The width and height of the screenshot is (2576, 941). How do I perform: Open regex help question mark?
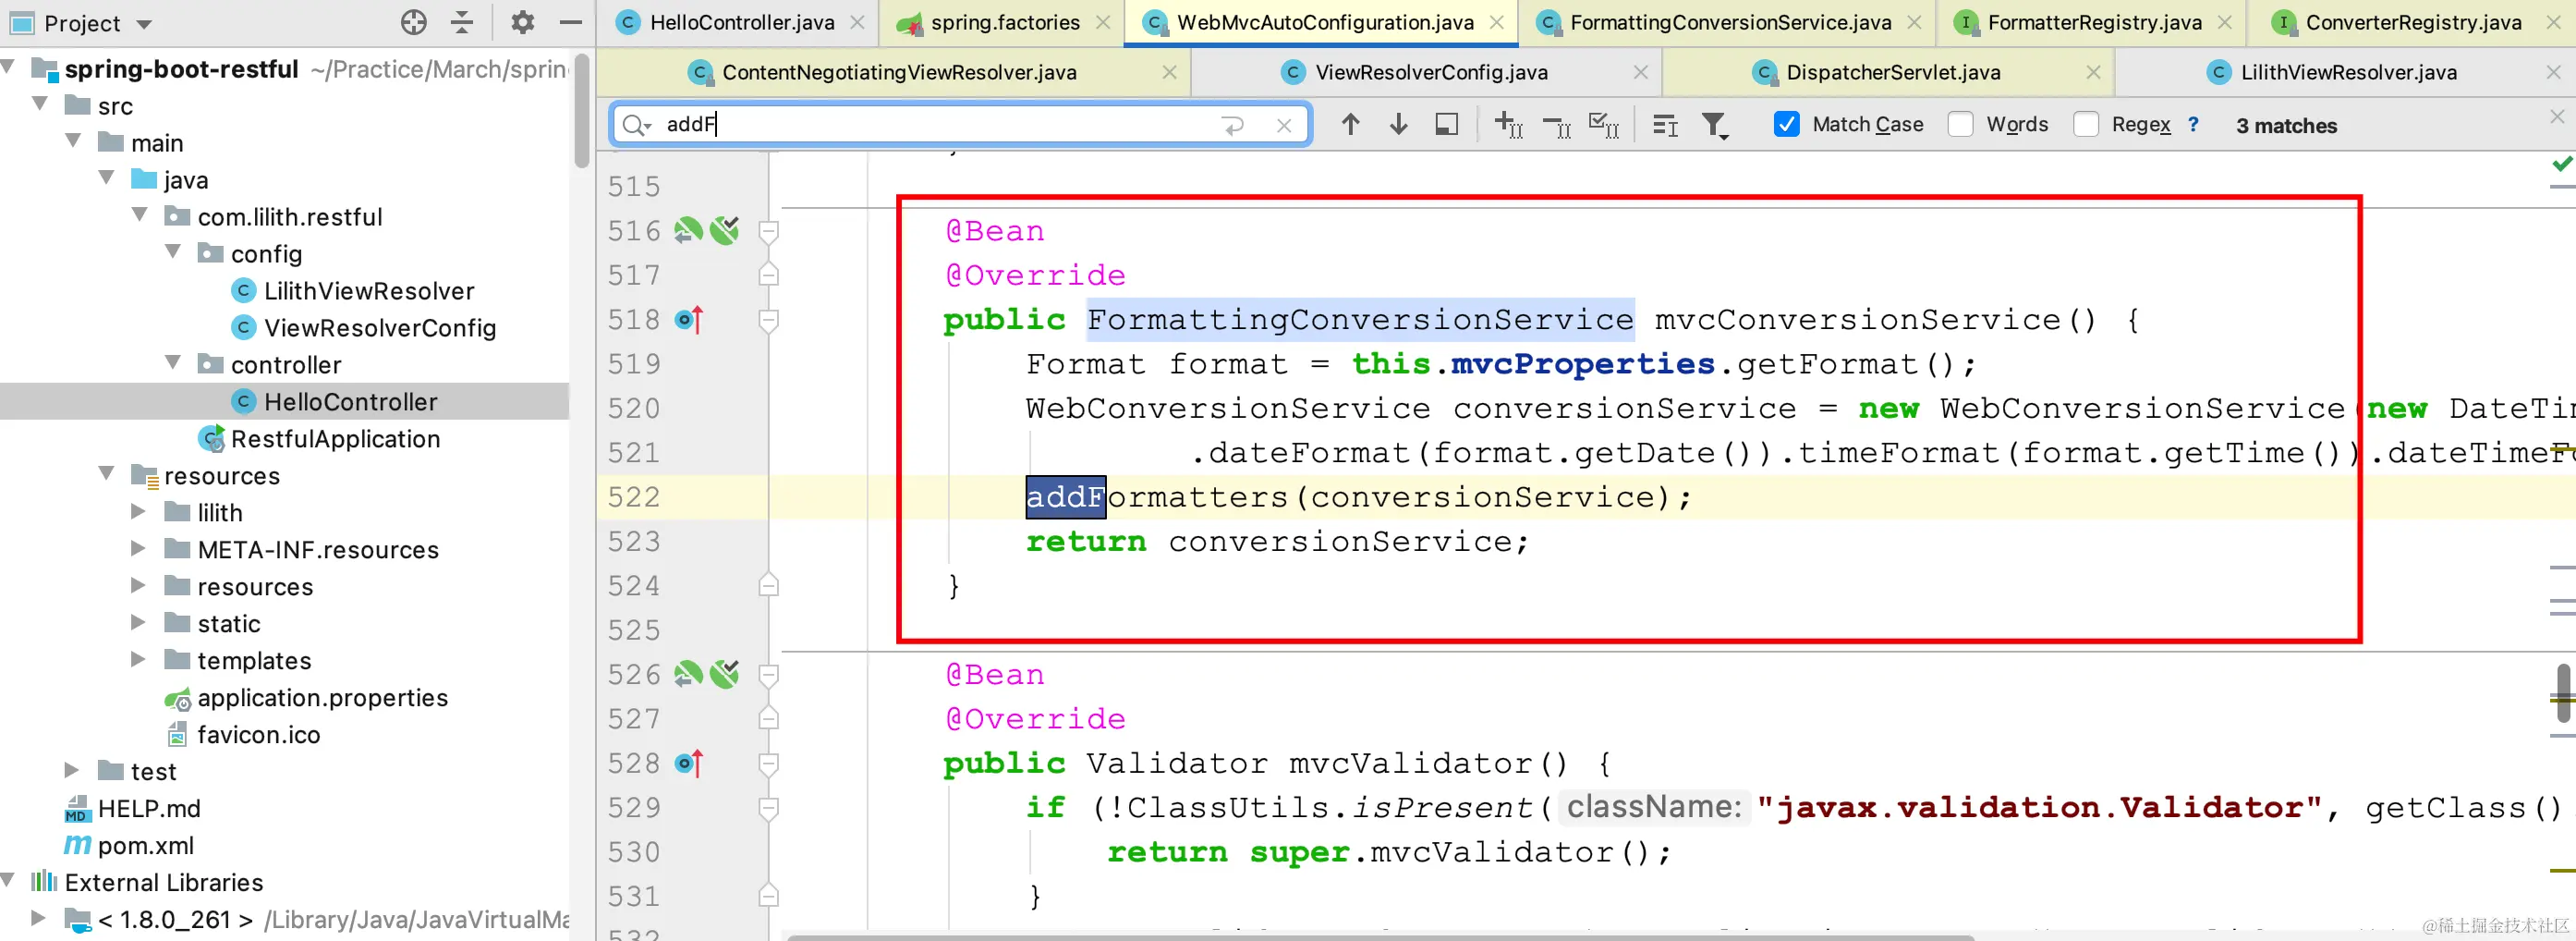[2193, 124]
